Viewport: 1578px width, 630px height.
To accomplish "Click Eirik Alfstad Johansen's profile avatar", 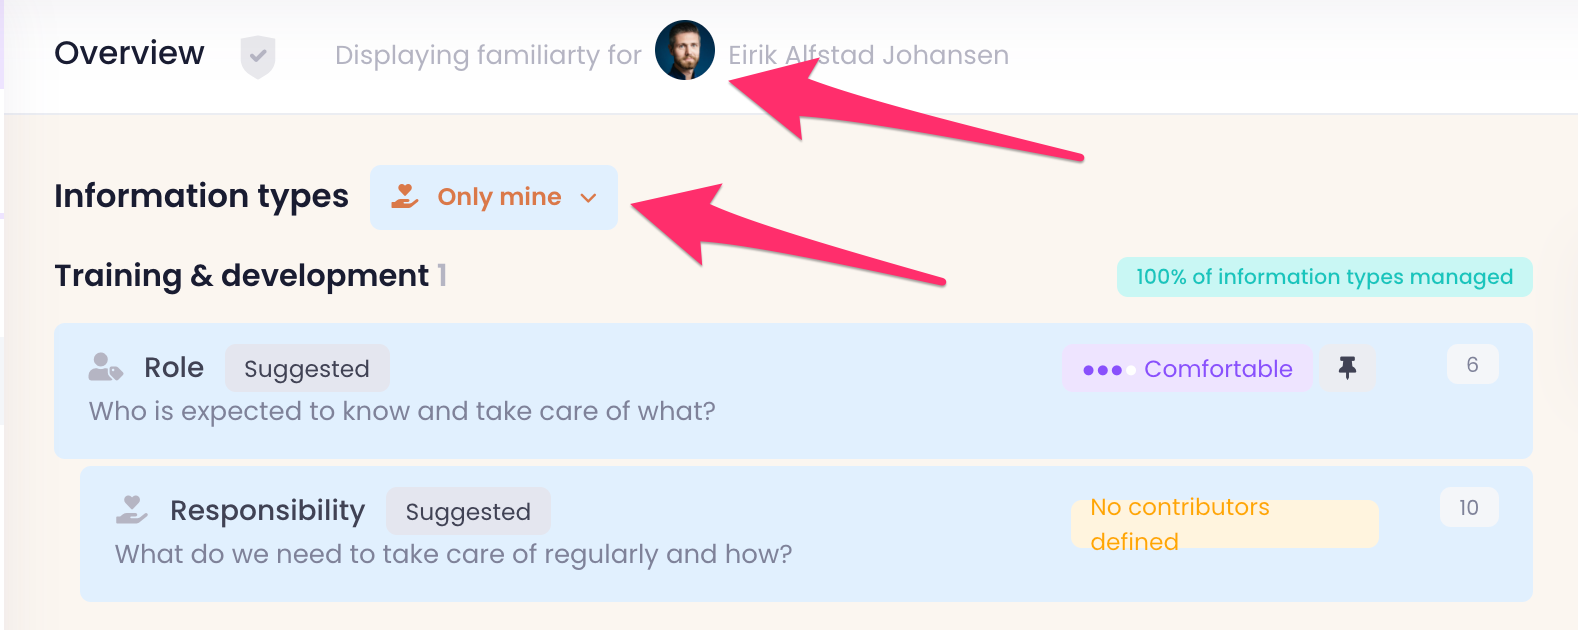I will (685, 50).
